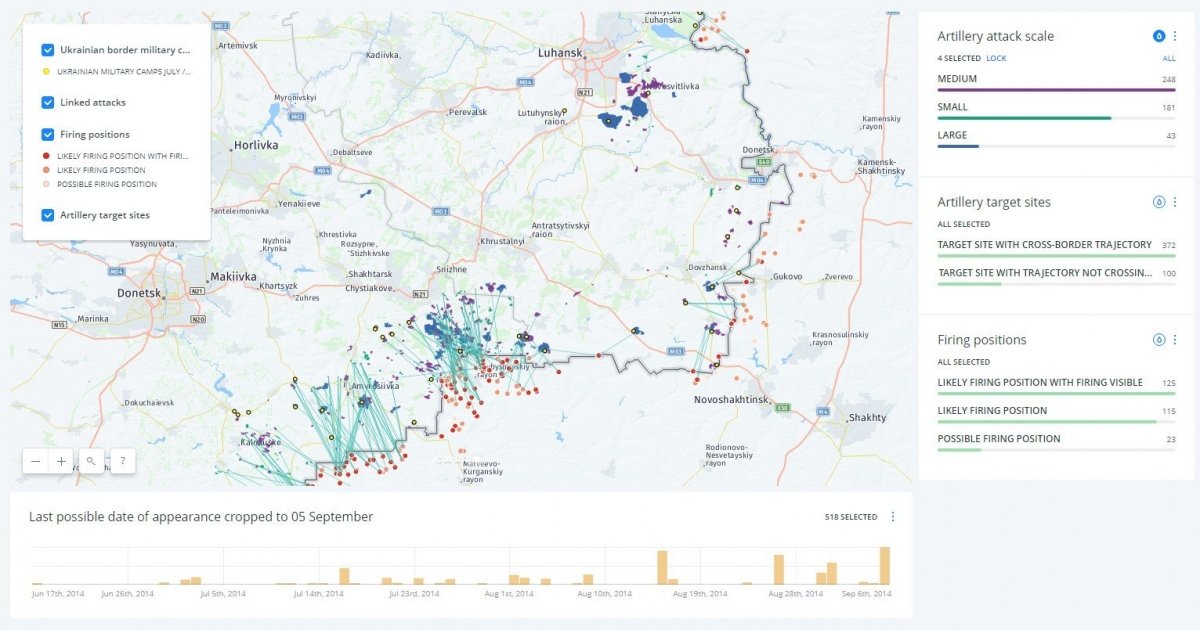The width and height of the screenshot is (1200, 630).
Task: Zoom out the map with minus button
Action: point(36,461)
